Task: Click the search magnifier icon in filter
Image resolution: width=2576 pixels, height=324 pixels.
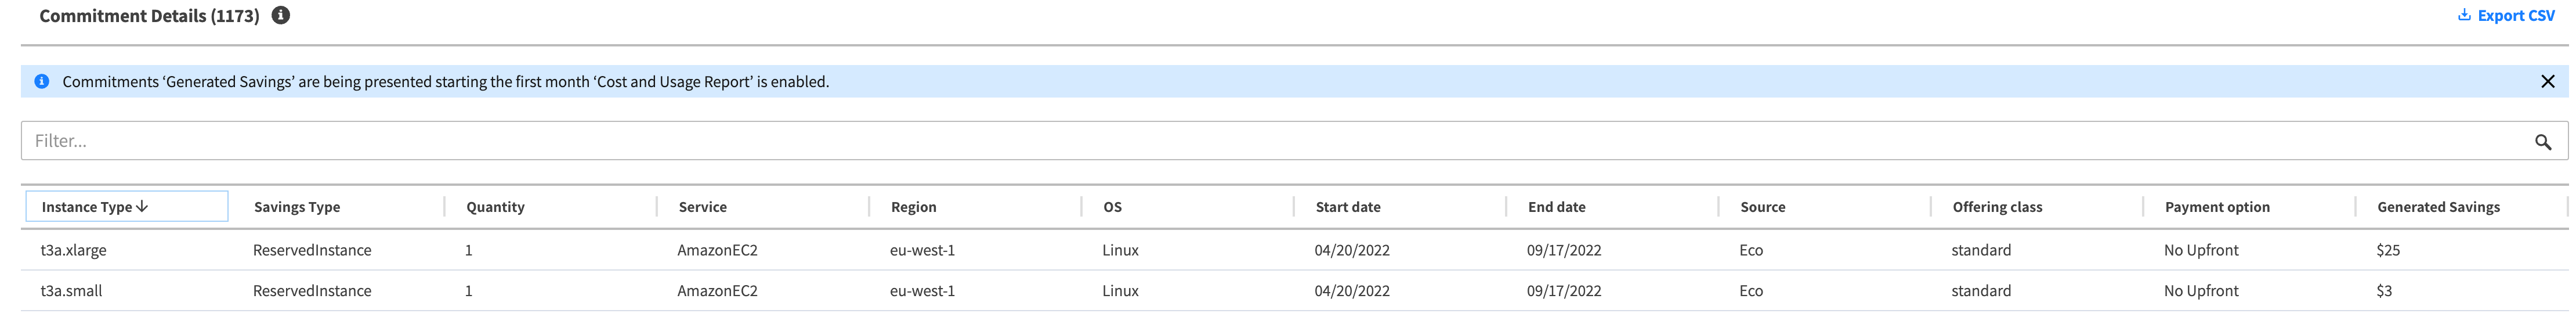Action: pyautogui.click(x=2542, y=142)
